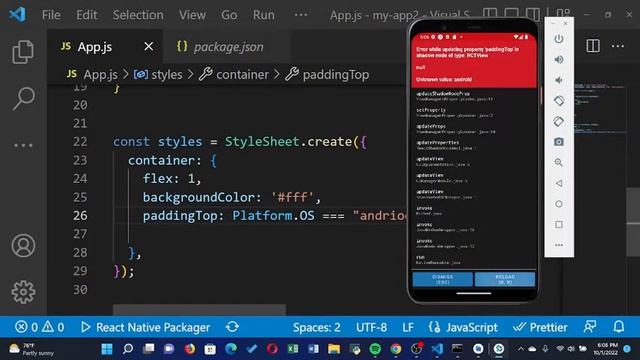Open Customize Layout icon
640x360 pixels.
563,13
